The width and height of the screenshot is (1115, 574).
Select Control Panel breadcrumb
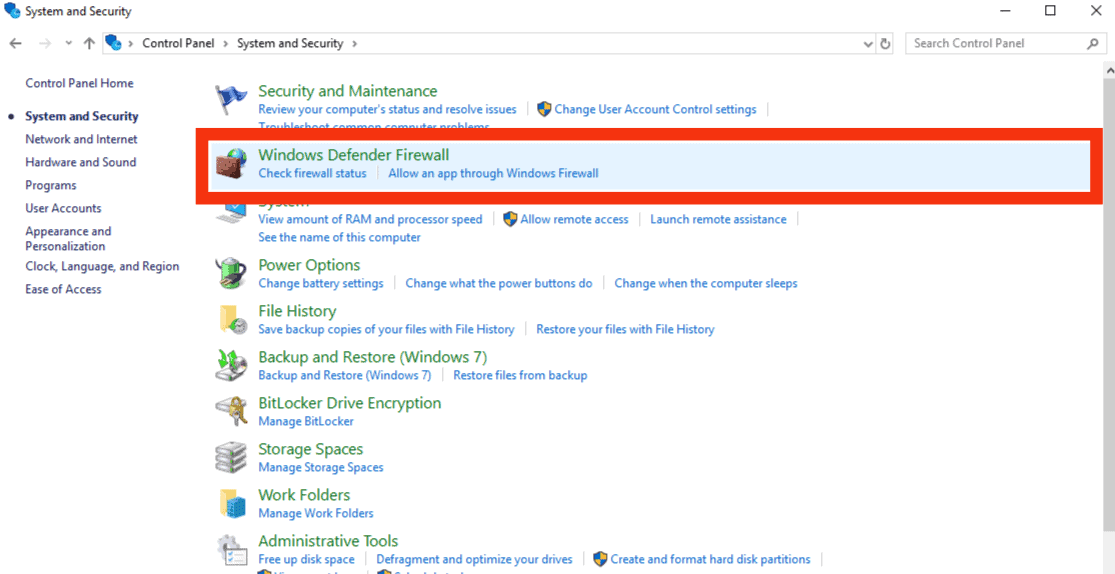(178, 43)
